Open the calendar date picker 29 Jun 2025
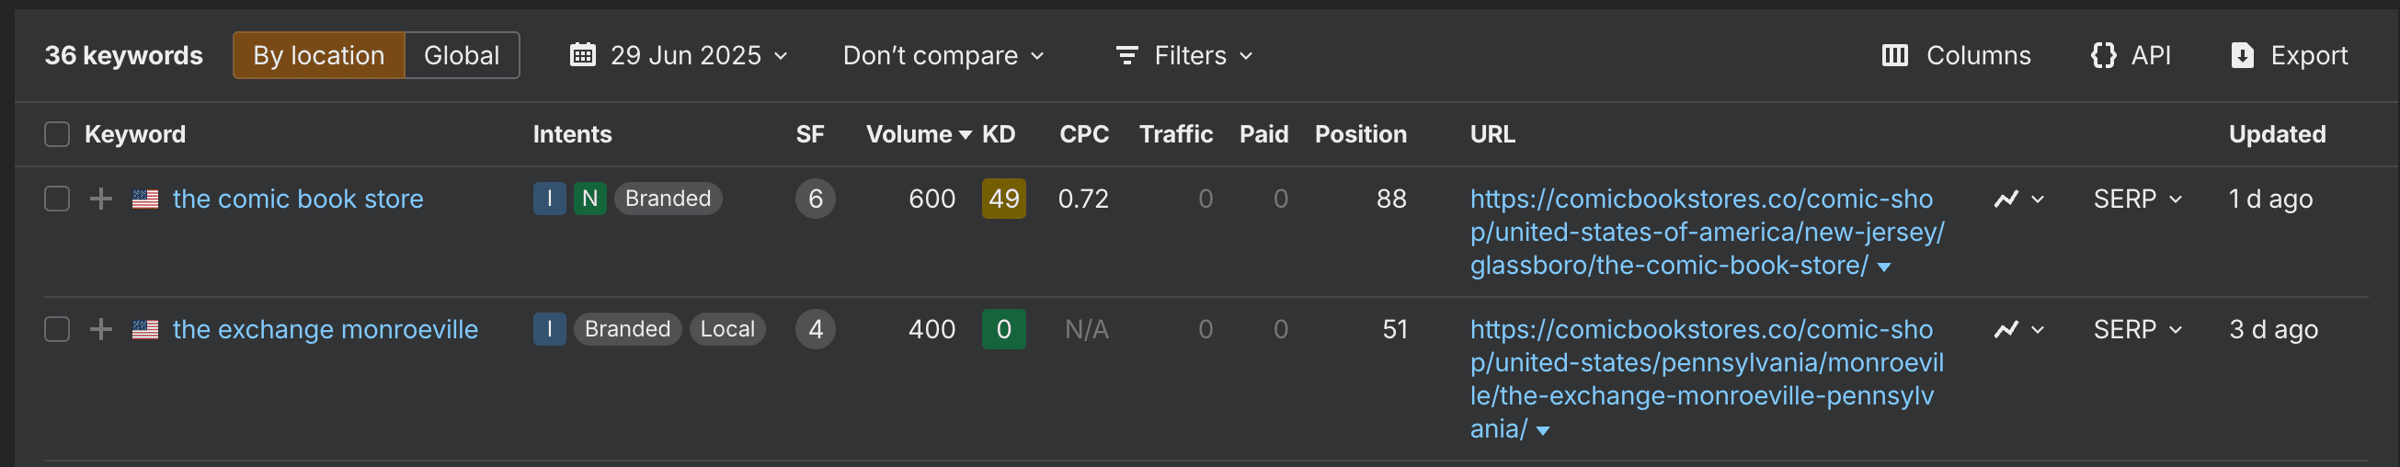 [679, 55]
